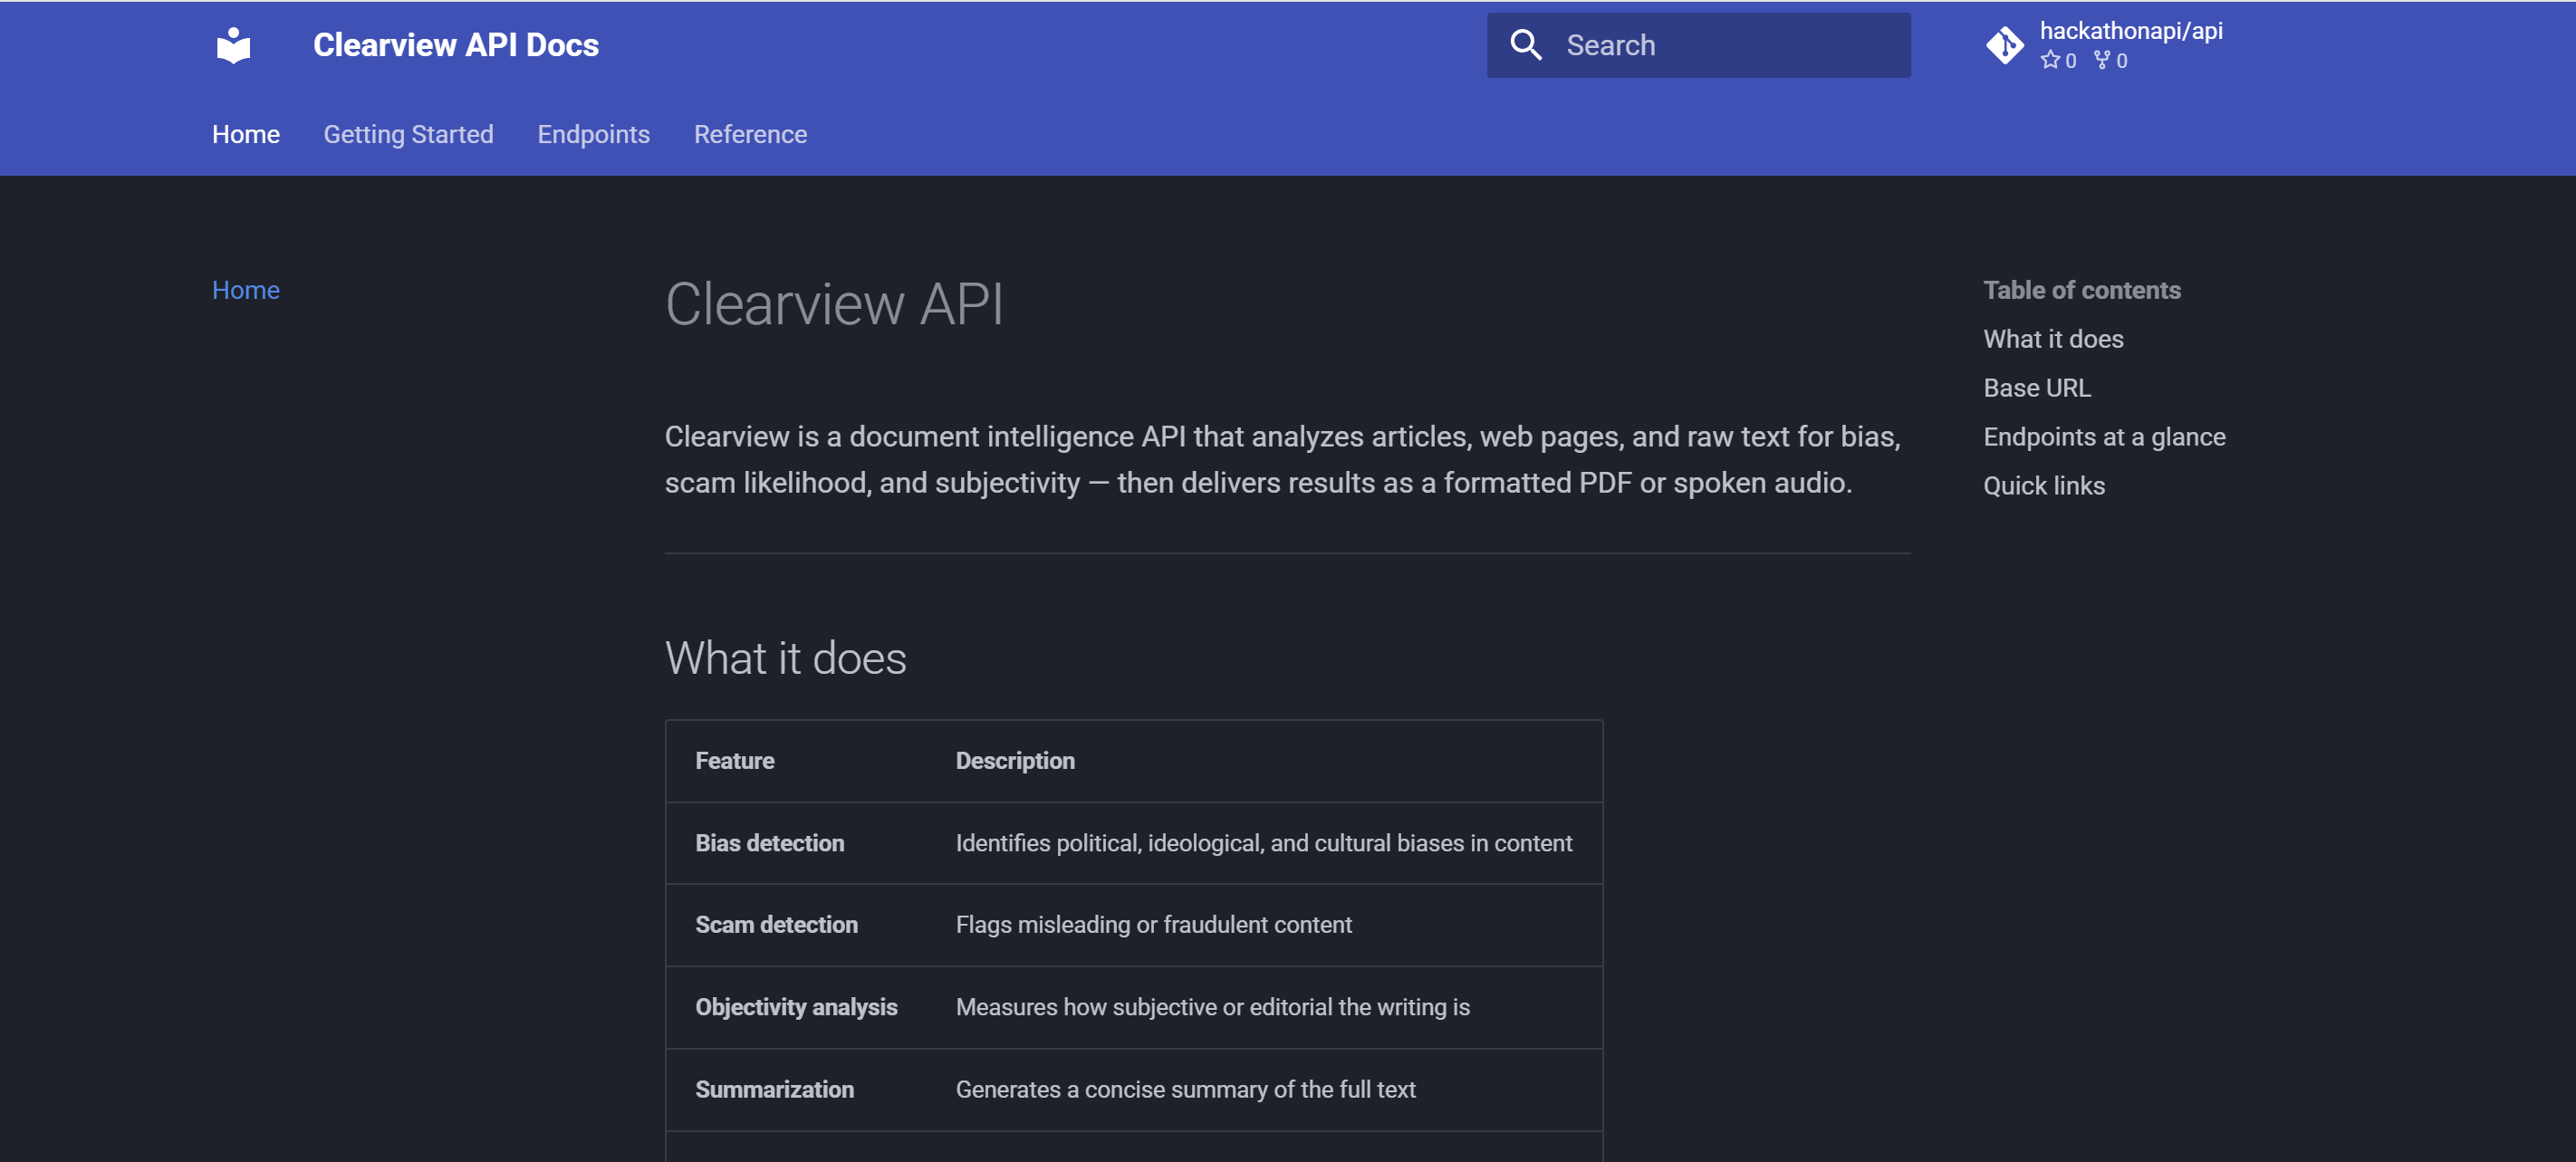The height and width of the screenshot is (1162, 2576).
Task: Click the Clearview API page heading
Action: [834, 304]
